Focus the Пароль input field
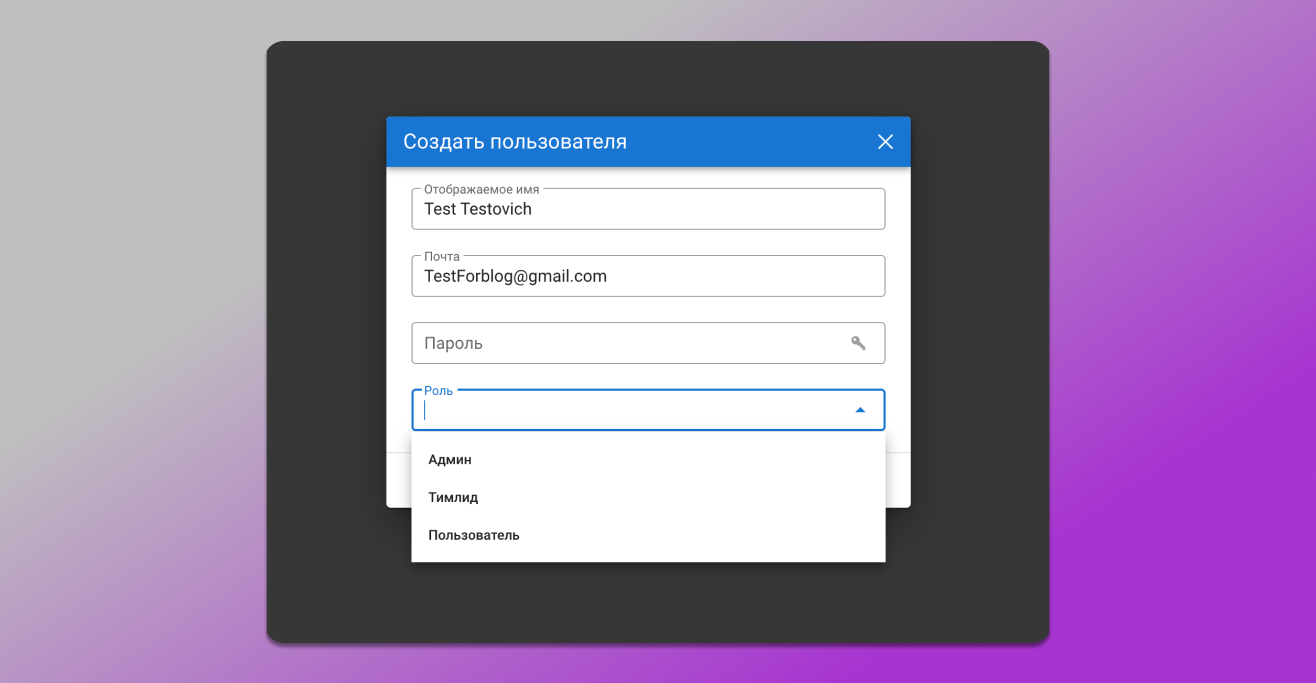This screenshot has width=1316, height=683. (x=630, y=343)
